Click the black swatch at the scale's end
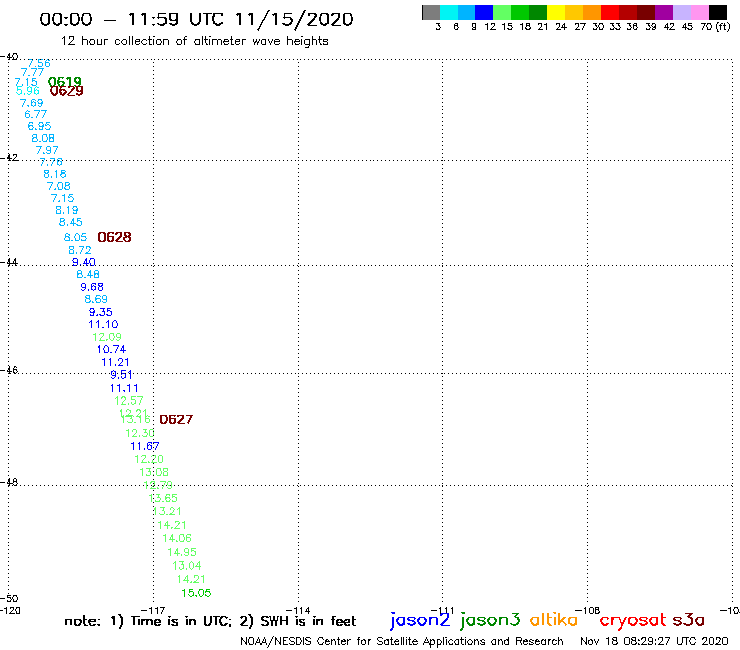This screenshot has height=650, width=740. point(717,12)
